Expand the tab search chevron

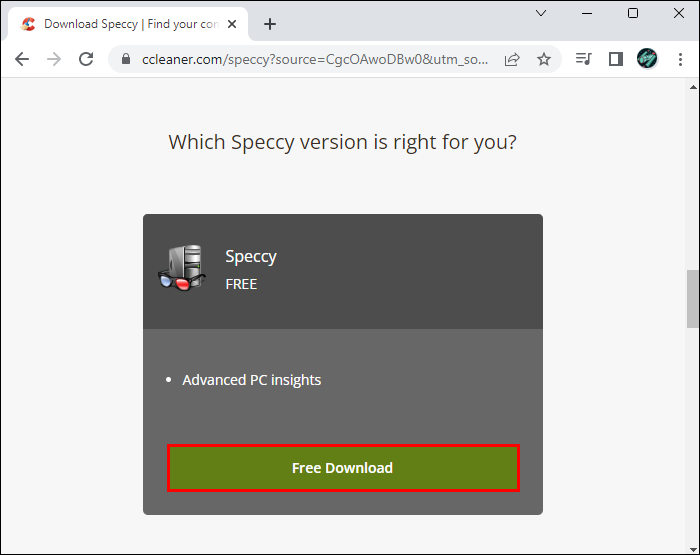(541, 13)
